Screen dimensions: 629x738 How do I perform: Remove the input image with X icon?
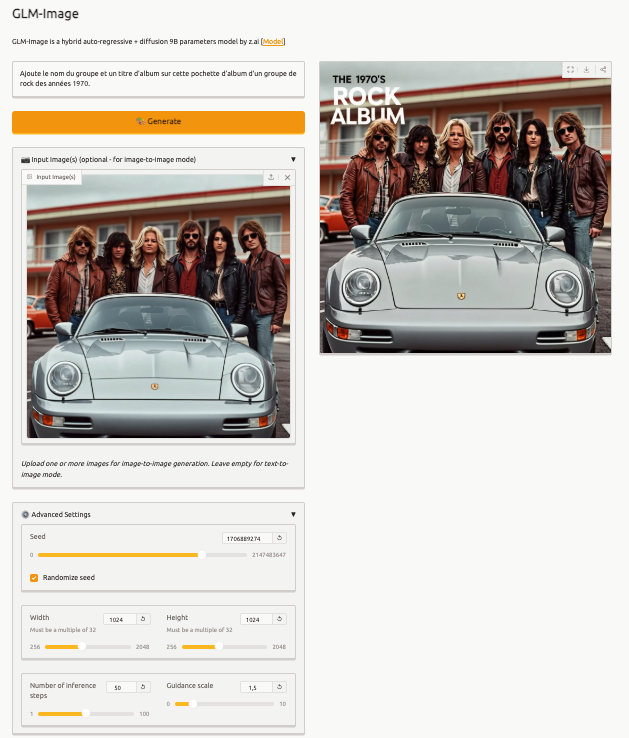[287, 177]
